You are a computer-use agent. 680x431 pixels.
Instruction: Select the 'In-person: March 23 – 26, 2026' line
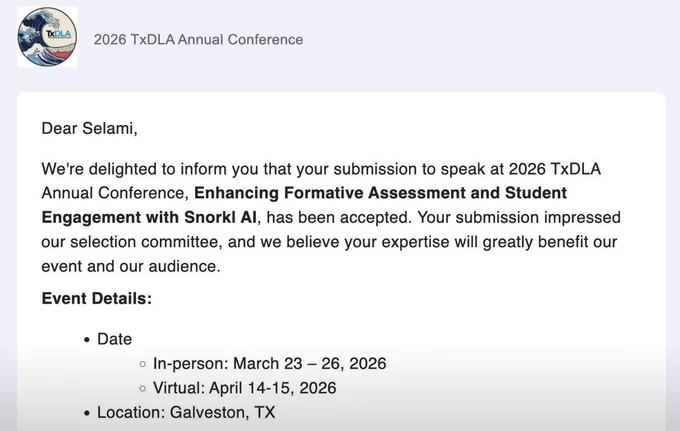click(269, 363)
